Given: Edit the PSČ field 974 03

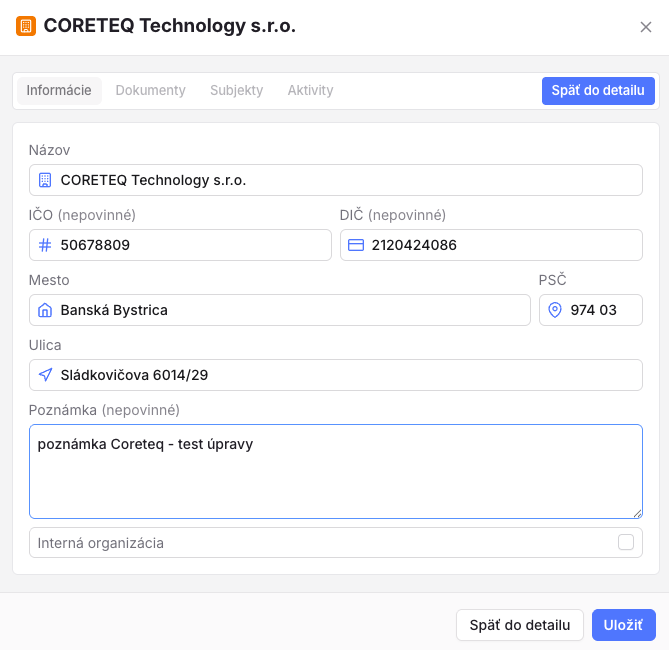Looking at the screenshot, I should (x=590, y=310).
